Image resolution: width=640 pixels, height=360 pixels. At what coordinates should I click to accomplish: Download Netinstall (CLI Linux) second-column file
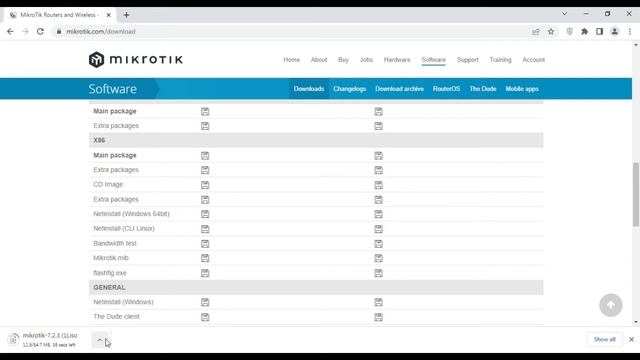pos(378,229)
